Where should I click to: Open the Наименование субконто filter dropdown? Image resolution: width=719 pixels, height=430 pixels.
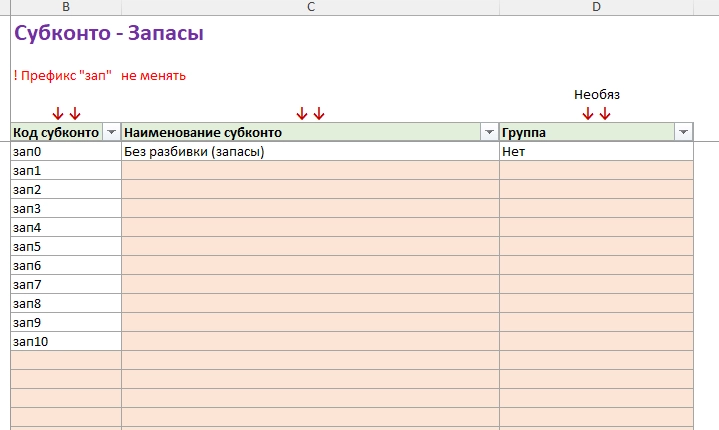489,132
